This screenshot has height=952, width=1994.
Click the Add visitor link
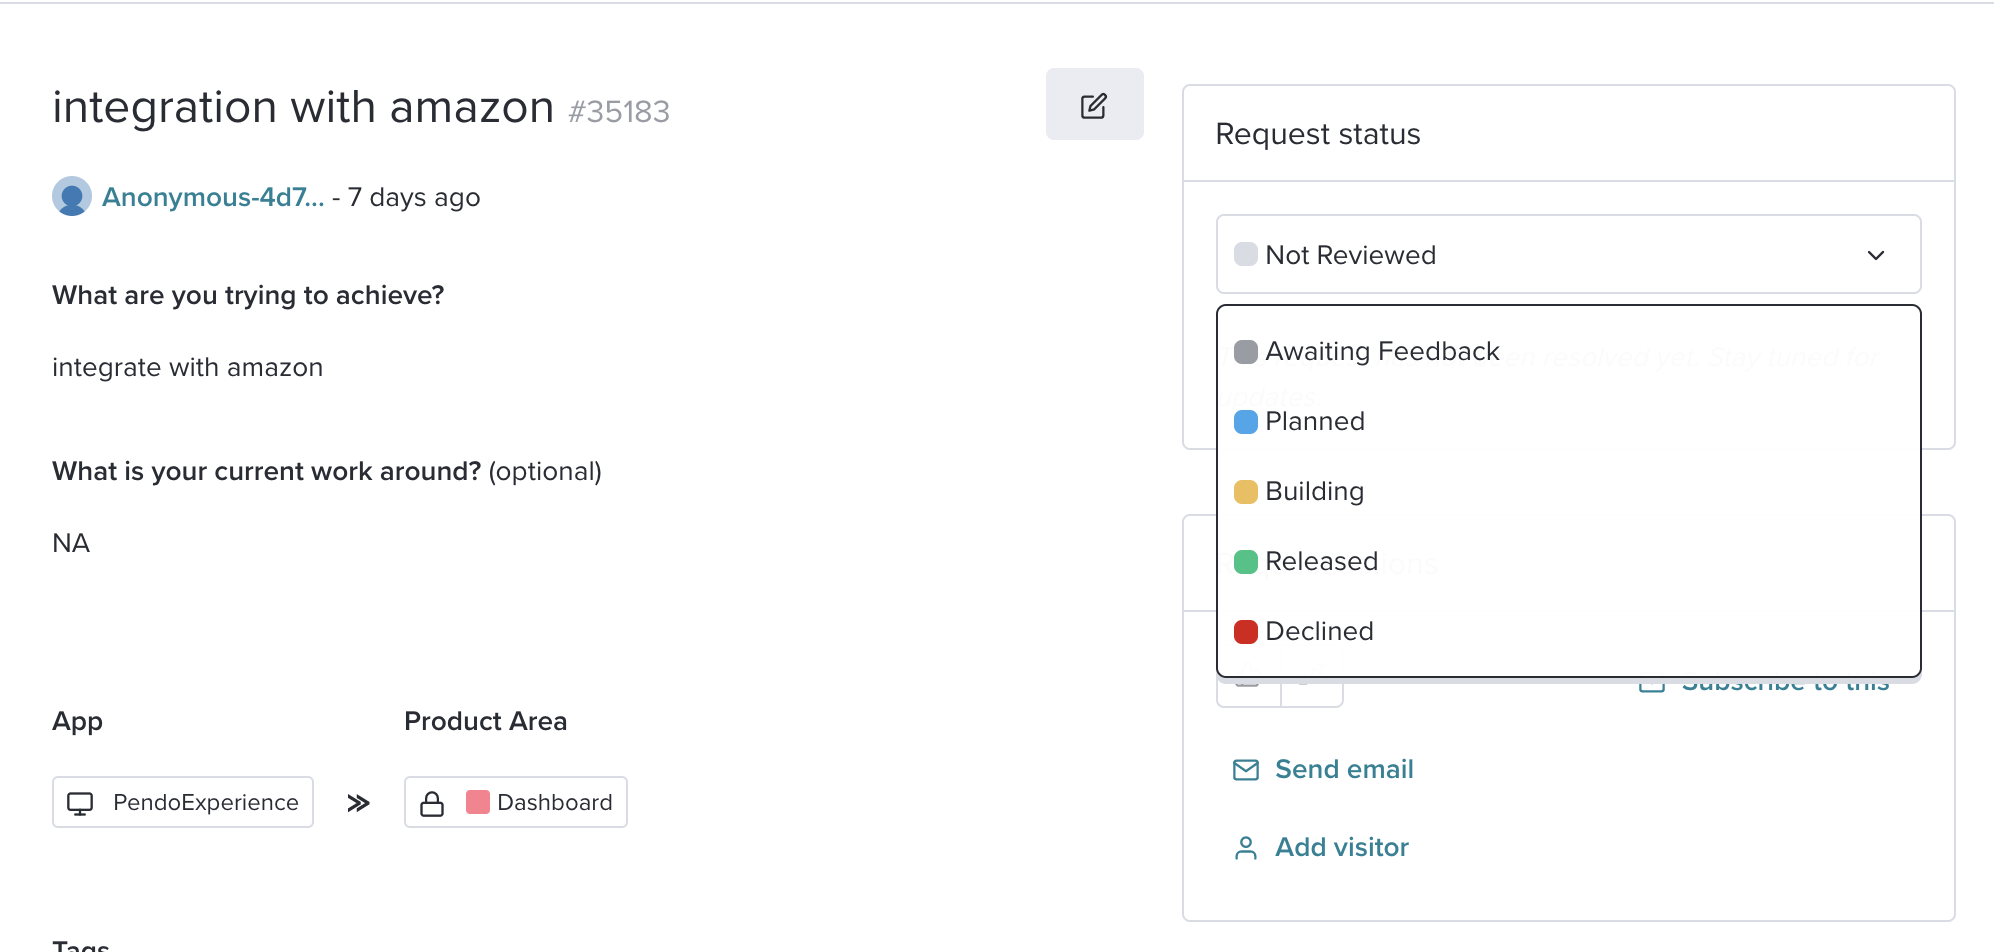1341,847
